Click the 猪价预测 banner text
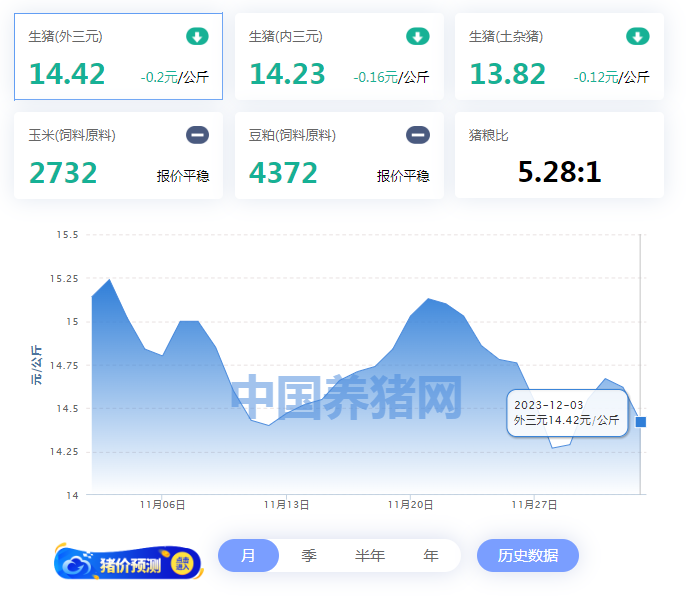The width and height of the screenshot is (686, 605). [x=130, y=565]
